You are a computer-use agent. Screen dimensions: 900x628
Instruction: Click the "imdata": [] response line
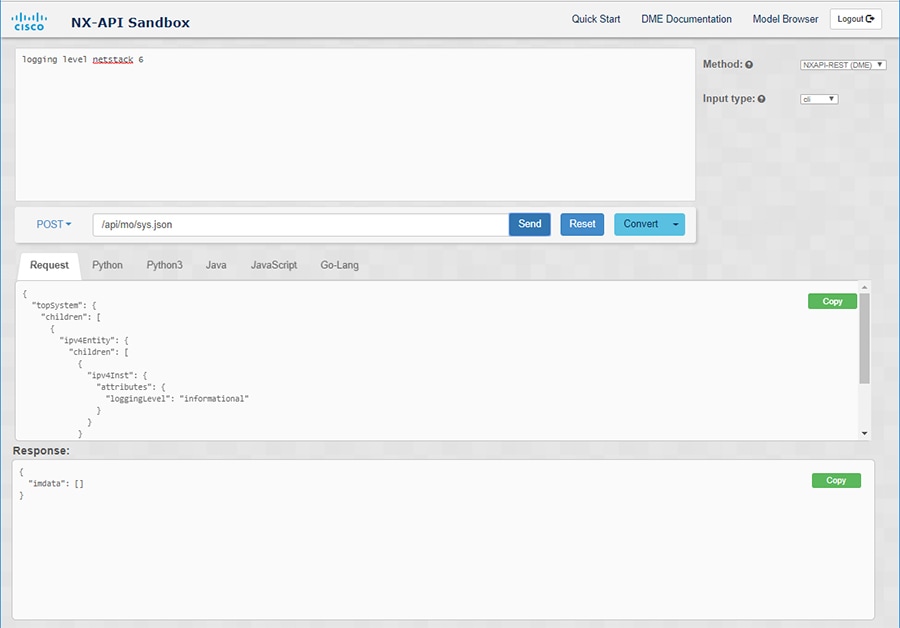point(56,483)
